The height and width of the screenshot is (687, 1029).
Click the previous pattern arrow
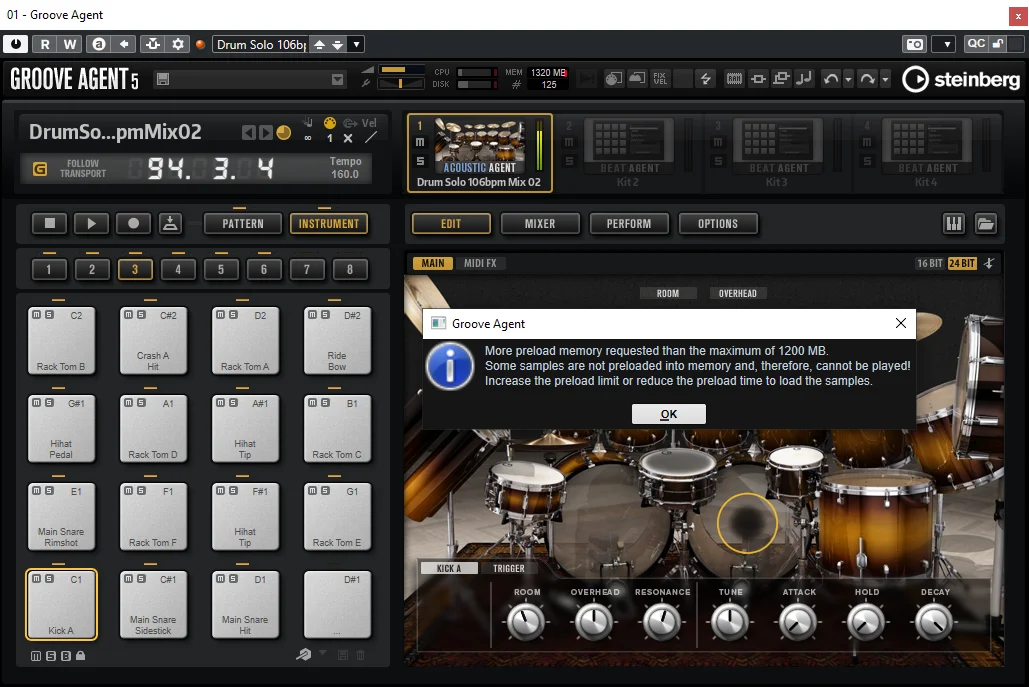(x=248, y=133)
